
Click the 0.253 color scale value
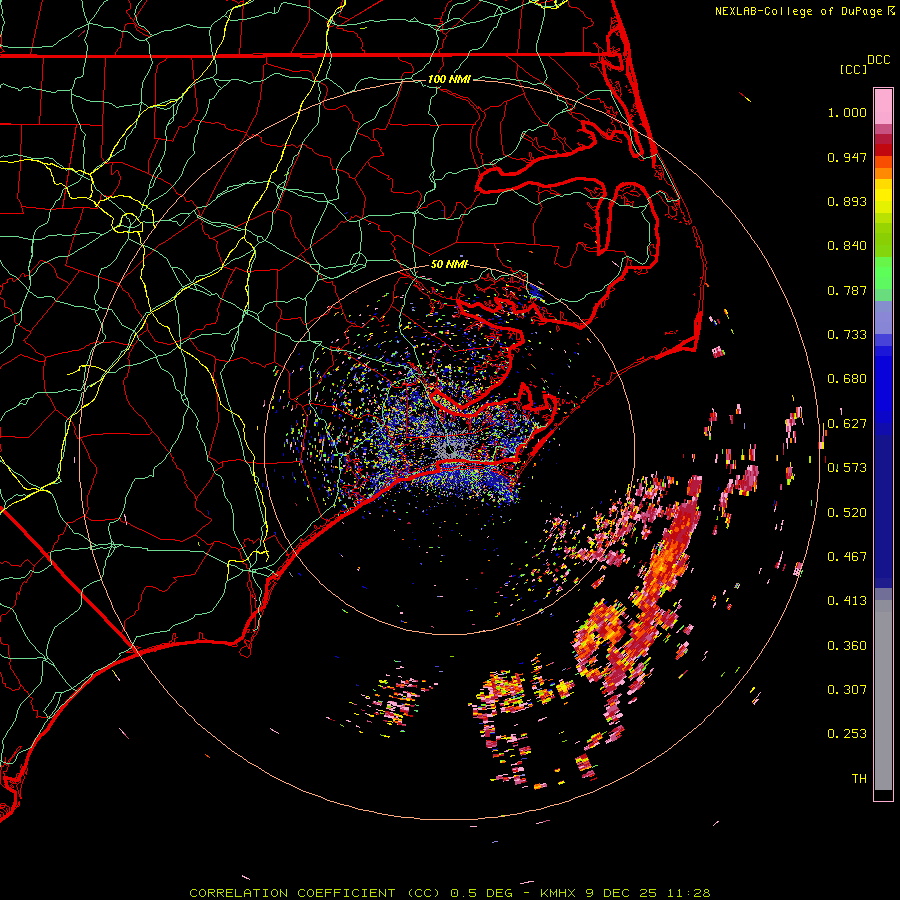[847, 734]
